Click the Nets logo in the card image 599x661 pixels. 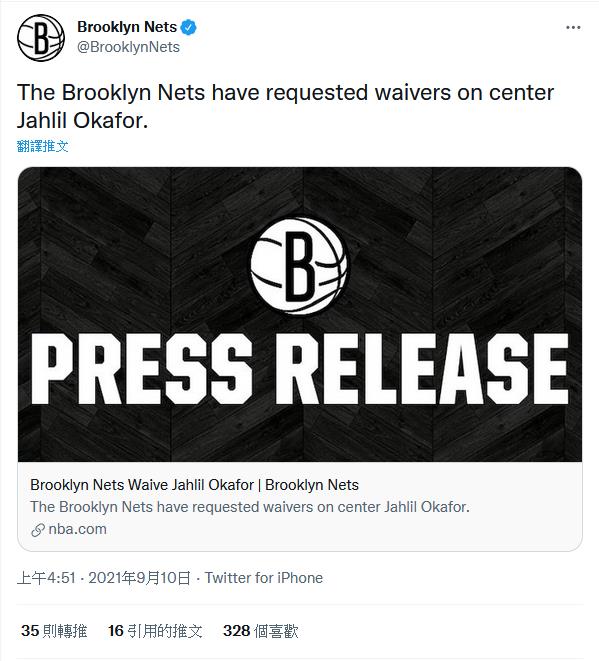299,266
